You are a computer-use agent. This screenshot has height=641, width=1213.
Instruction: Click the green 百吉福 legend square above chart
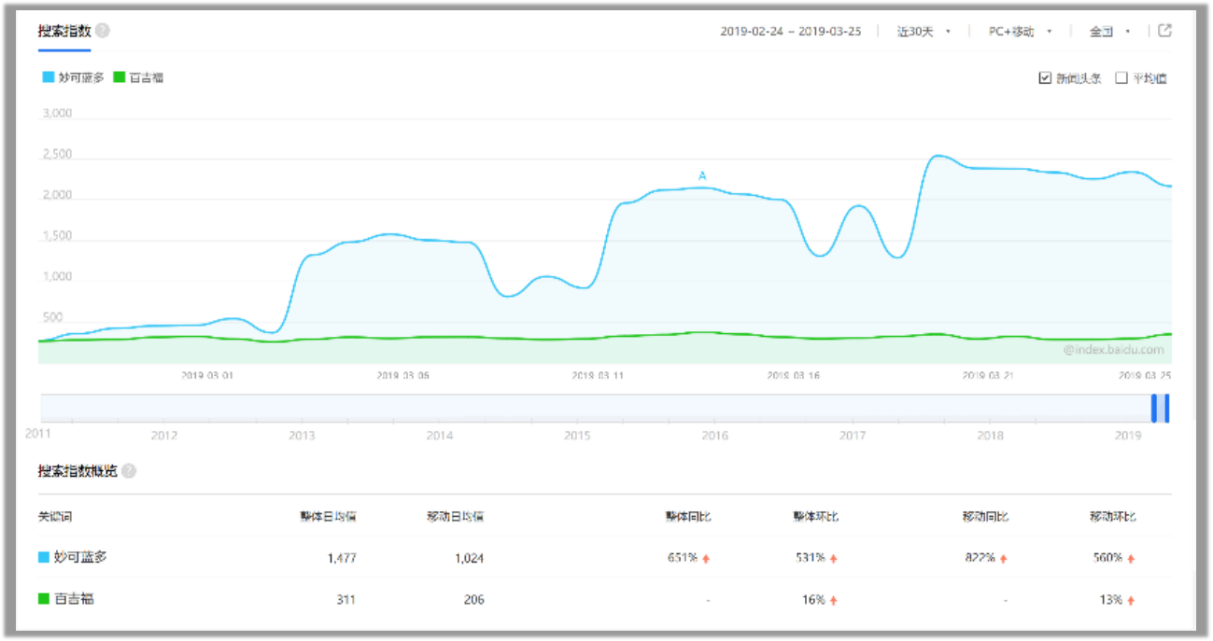coord(120,77)
